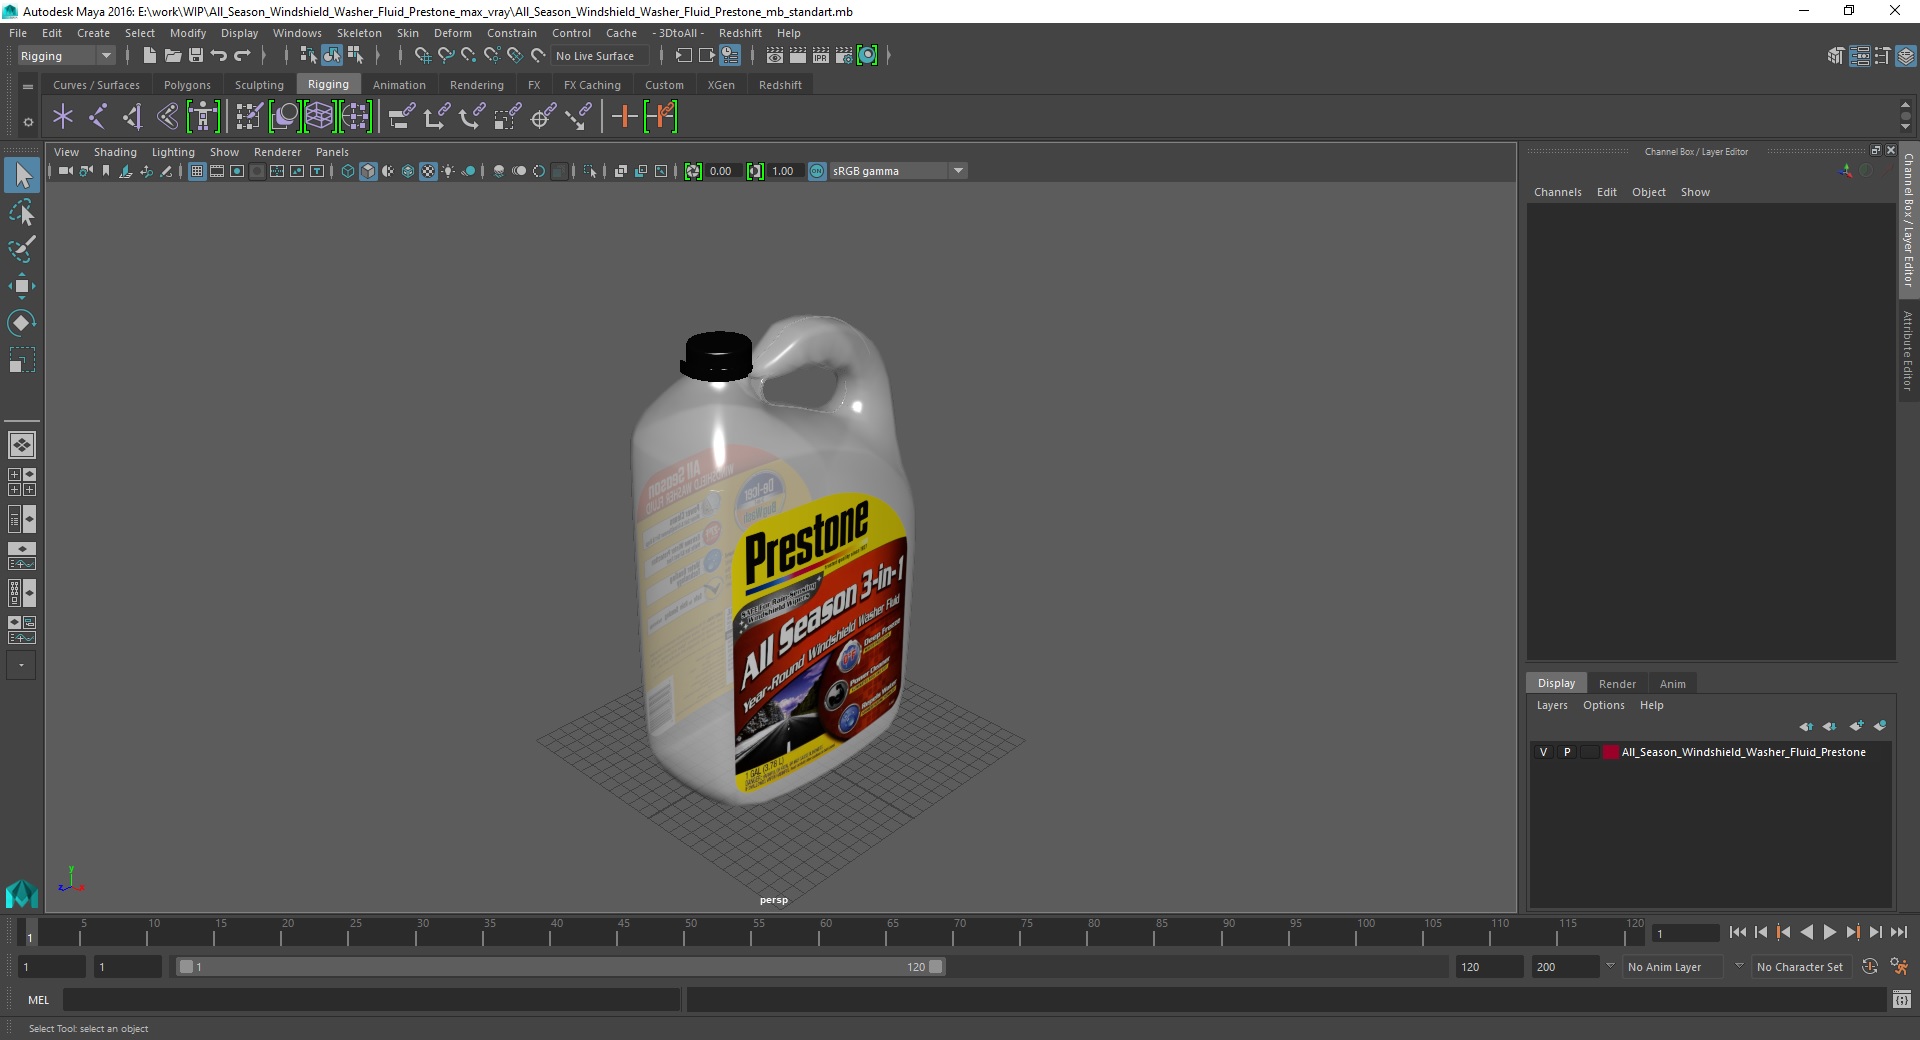
Task: Open the Render View window icon
Action: coord(775,56)
